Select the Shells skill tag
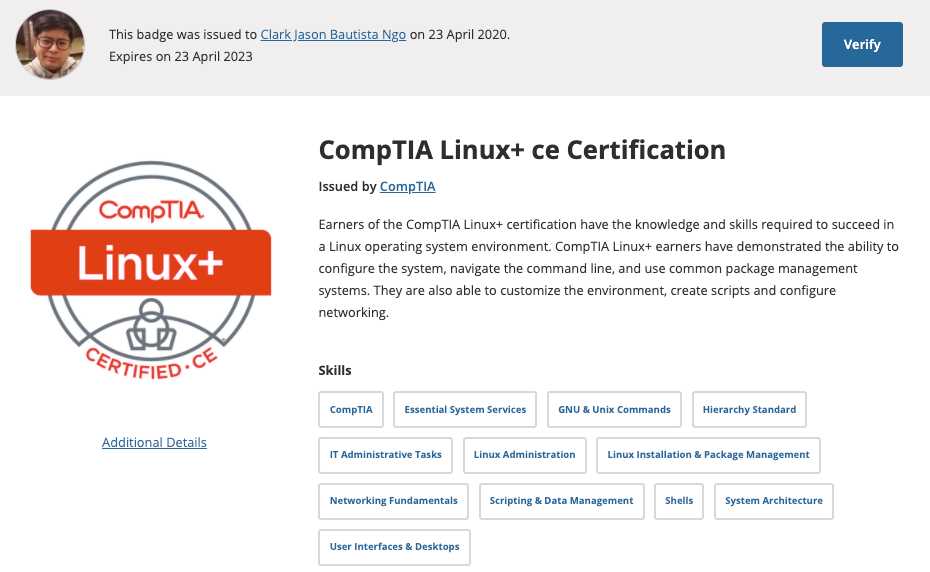930x572 pixels. pos(679,501)
